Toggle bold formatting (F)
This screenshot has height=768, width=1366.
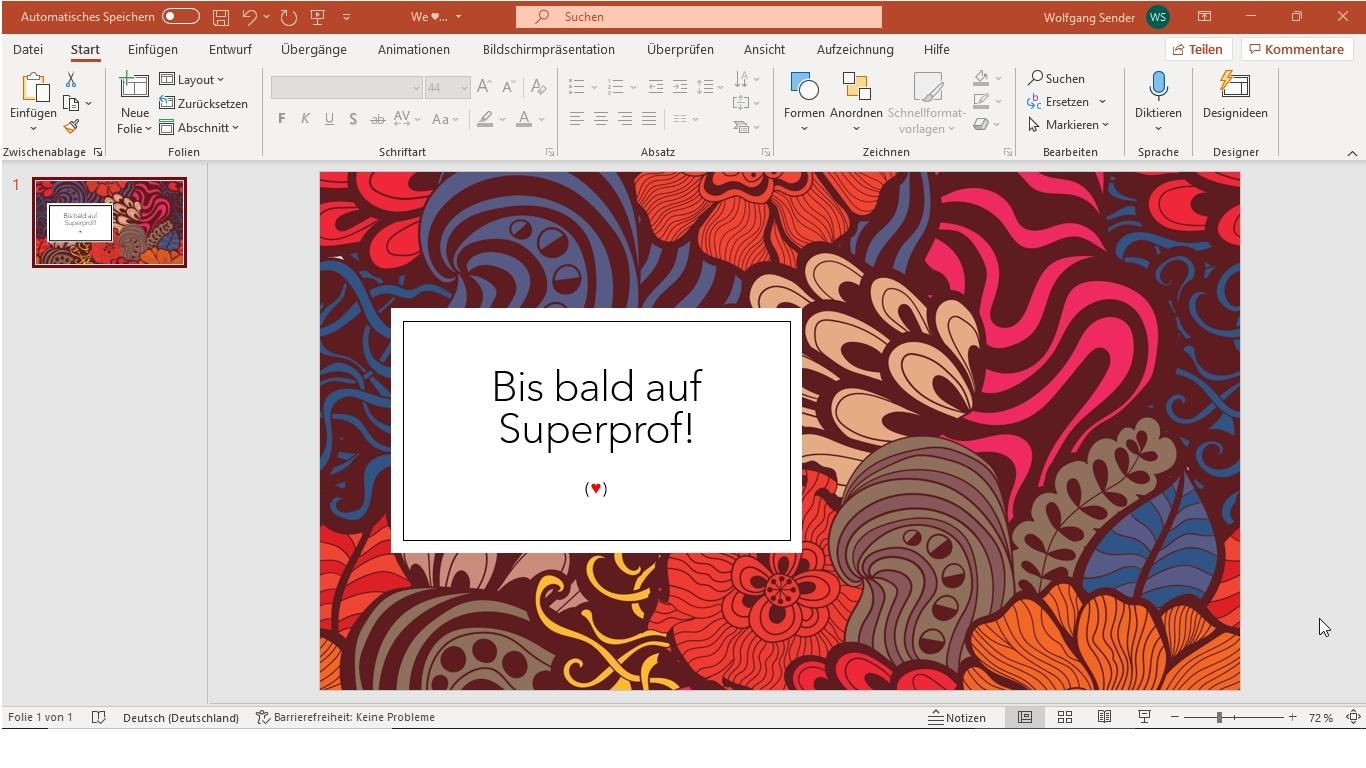[281, 119]
